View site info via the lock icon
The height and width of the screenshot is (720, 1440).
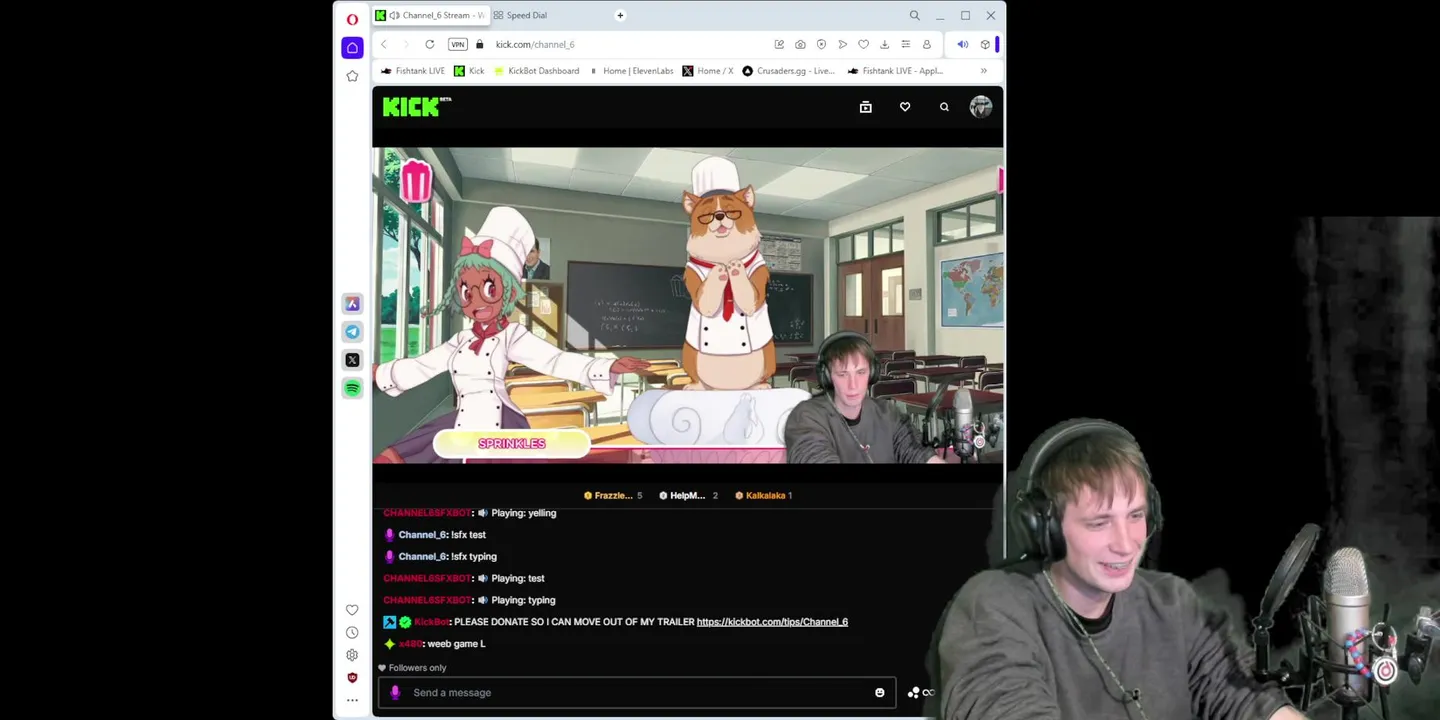(x=480, y=44)
